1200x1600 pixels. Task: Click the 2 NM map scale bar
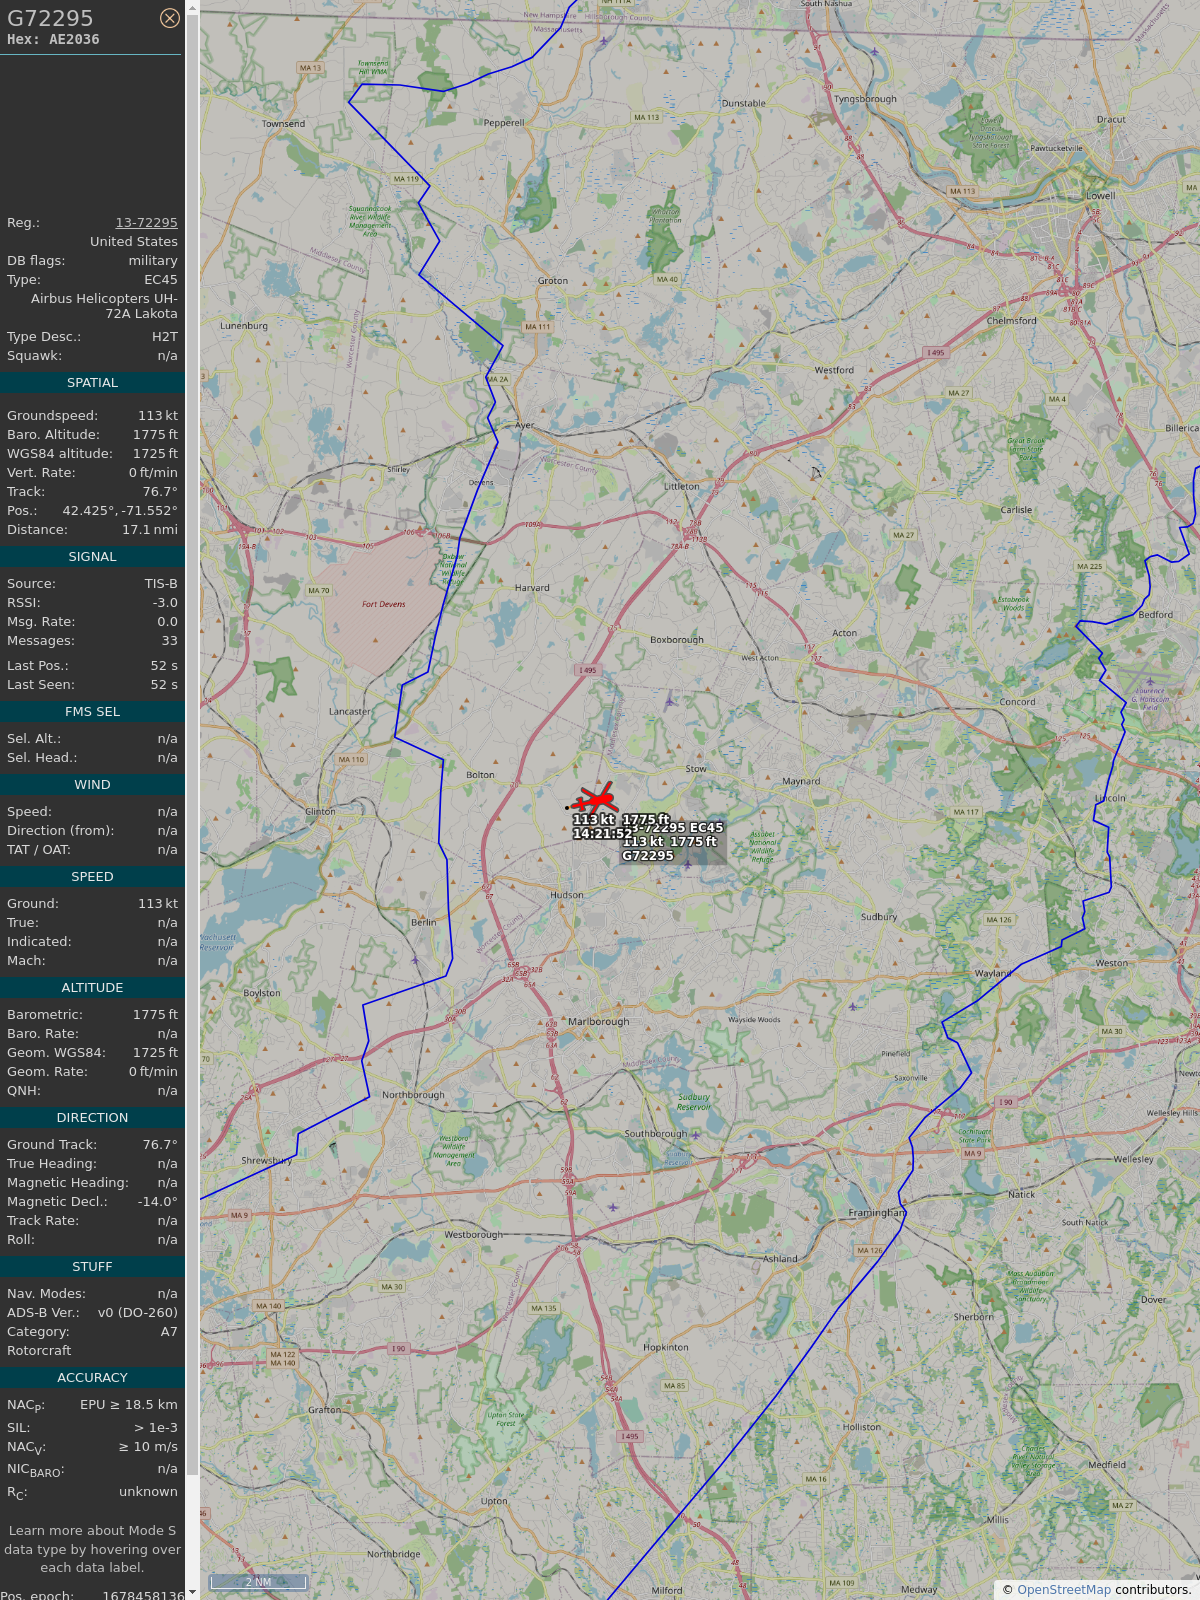(x=258, y=1582)
